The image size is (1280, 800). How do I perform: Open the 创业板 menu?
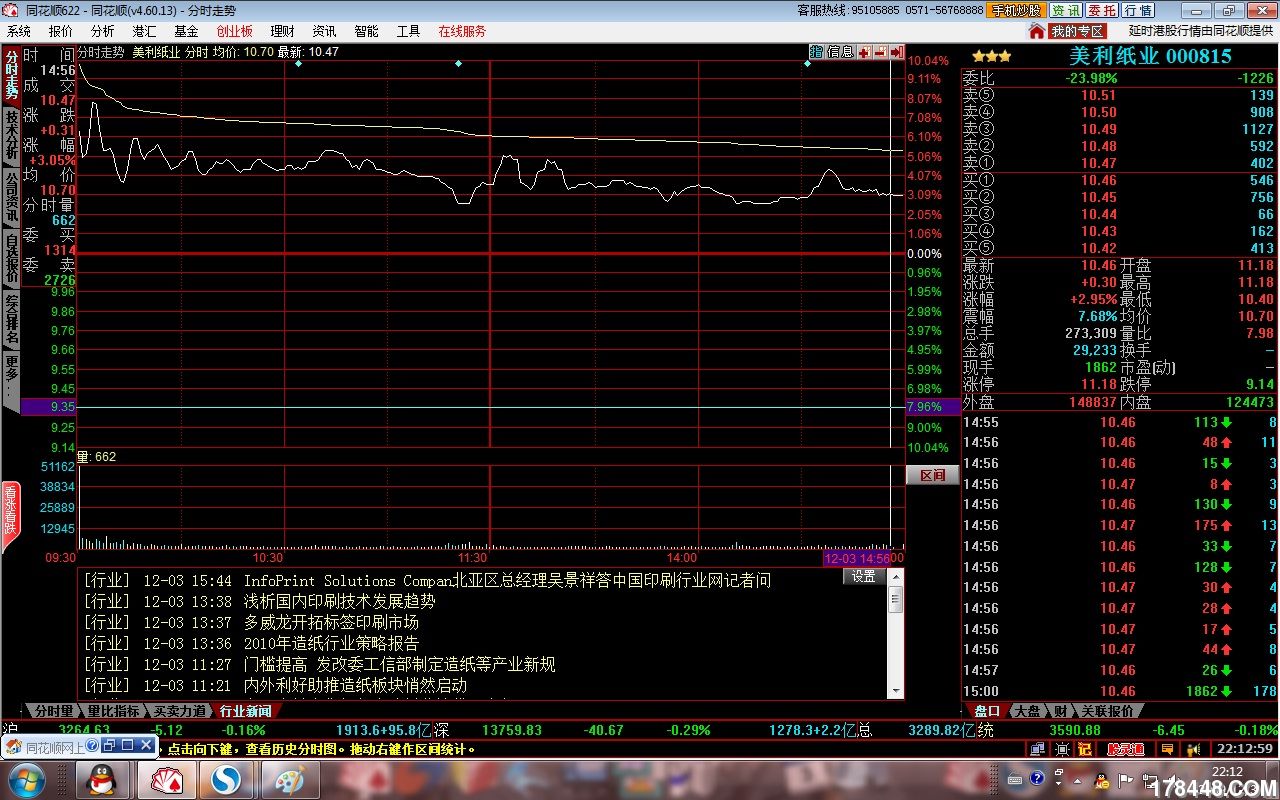pos(235,31)
